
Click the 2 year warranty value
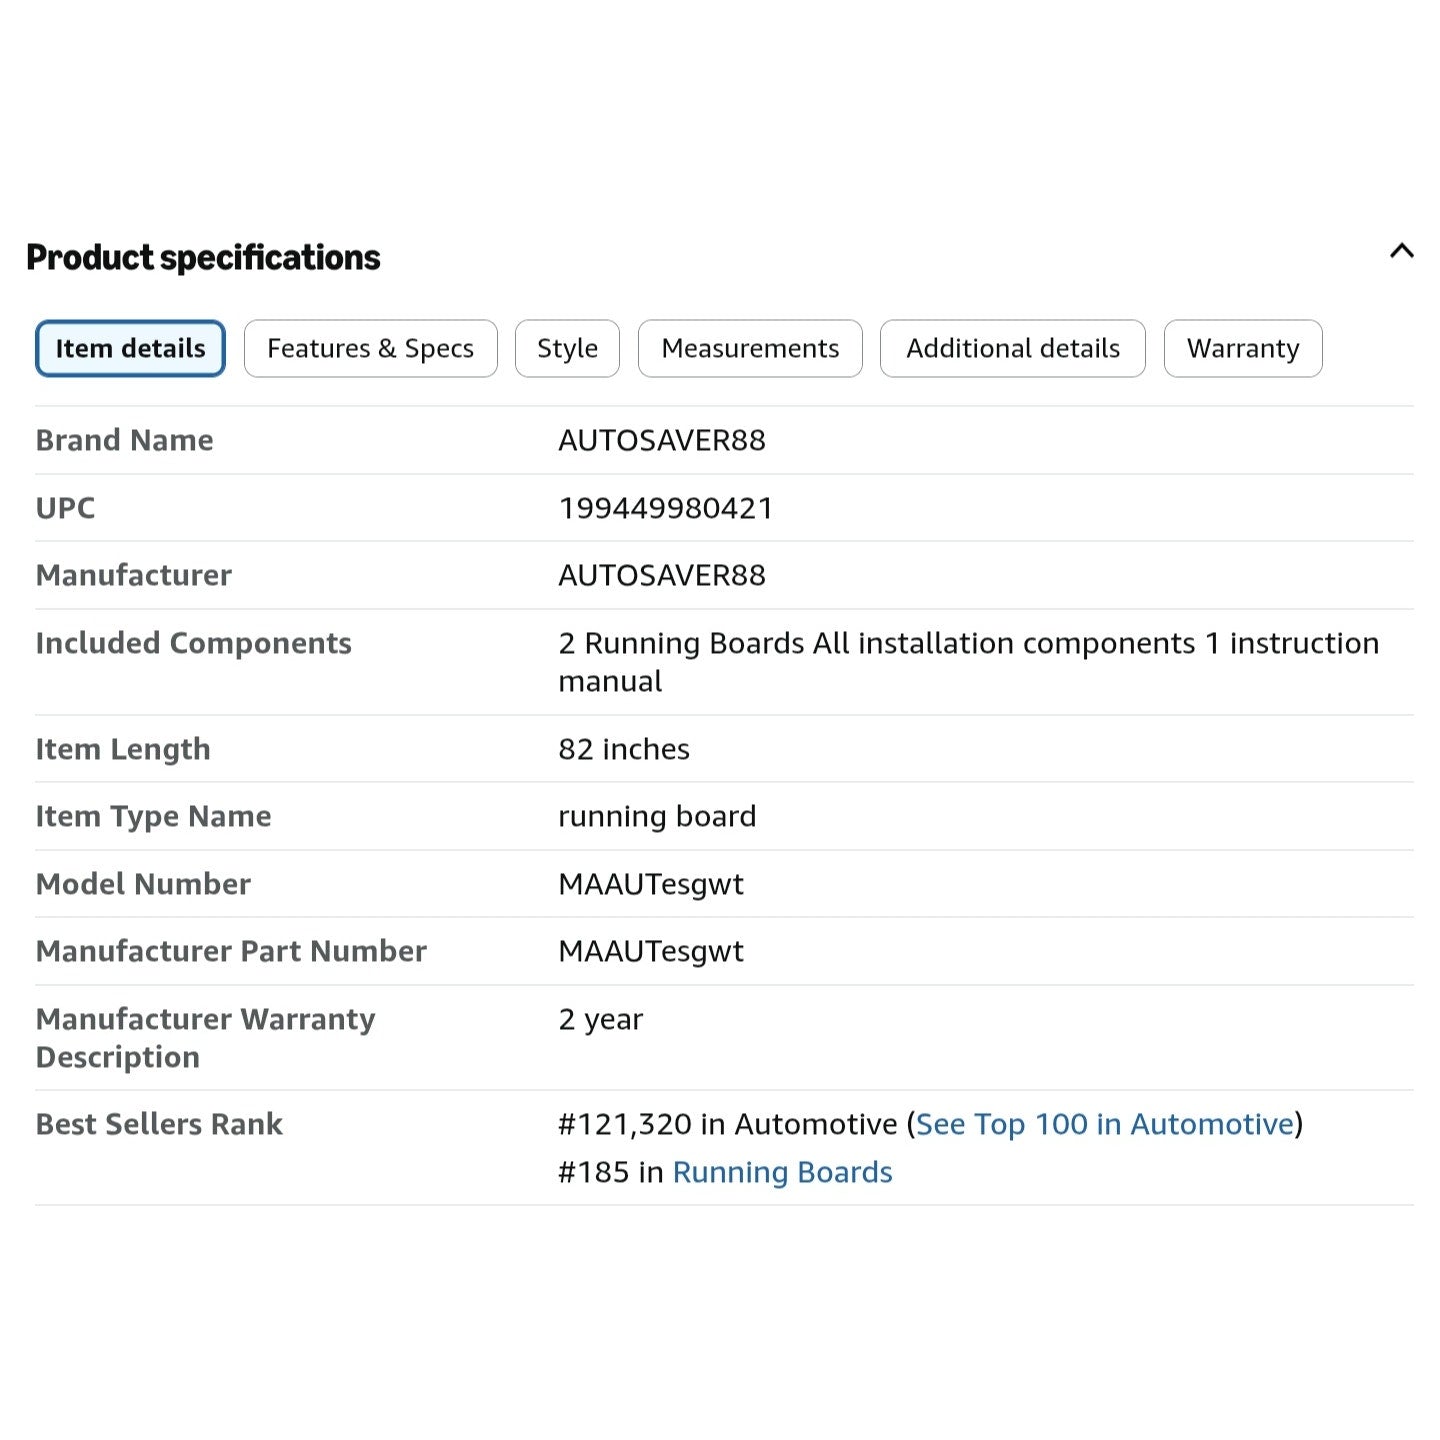[x=600, y=1019]
